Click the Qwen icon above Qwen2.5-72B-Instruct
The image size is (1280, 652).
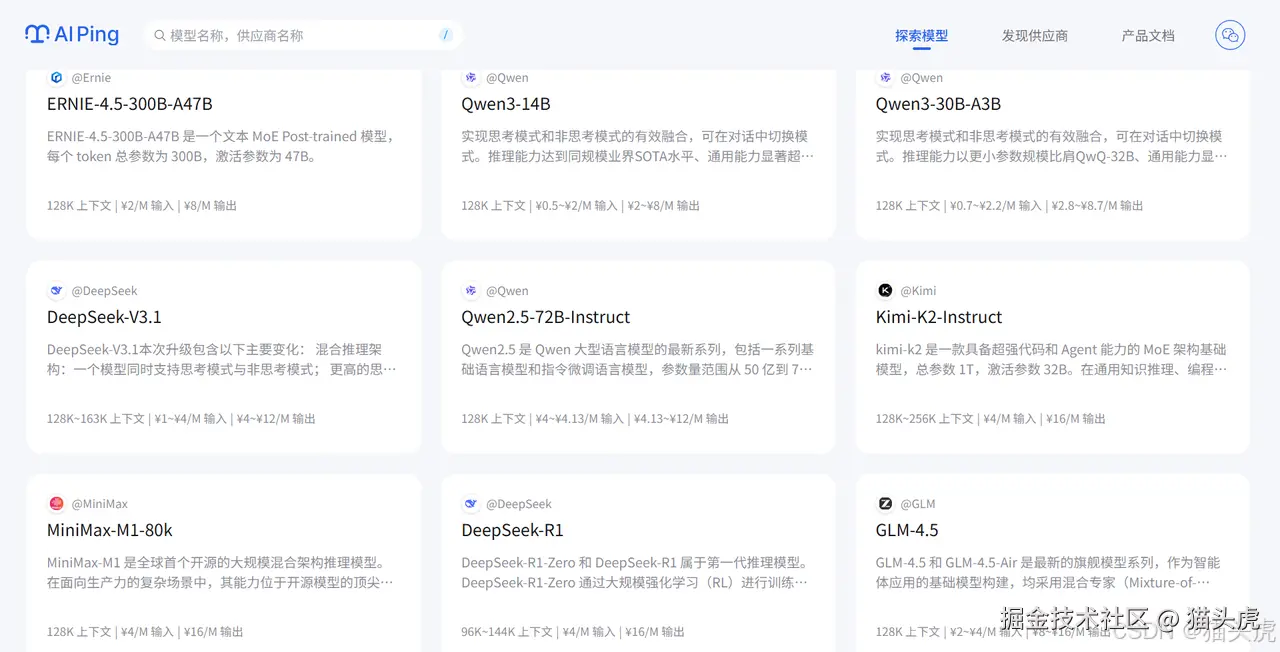tap(470, 291)
